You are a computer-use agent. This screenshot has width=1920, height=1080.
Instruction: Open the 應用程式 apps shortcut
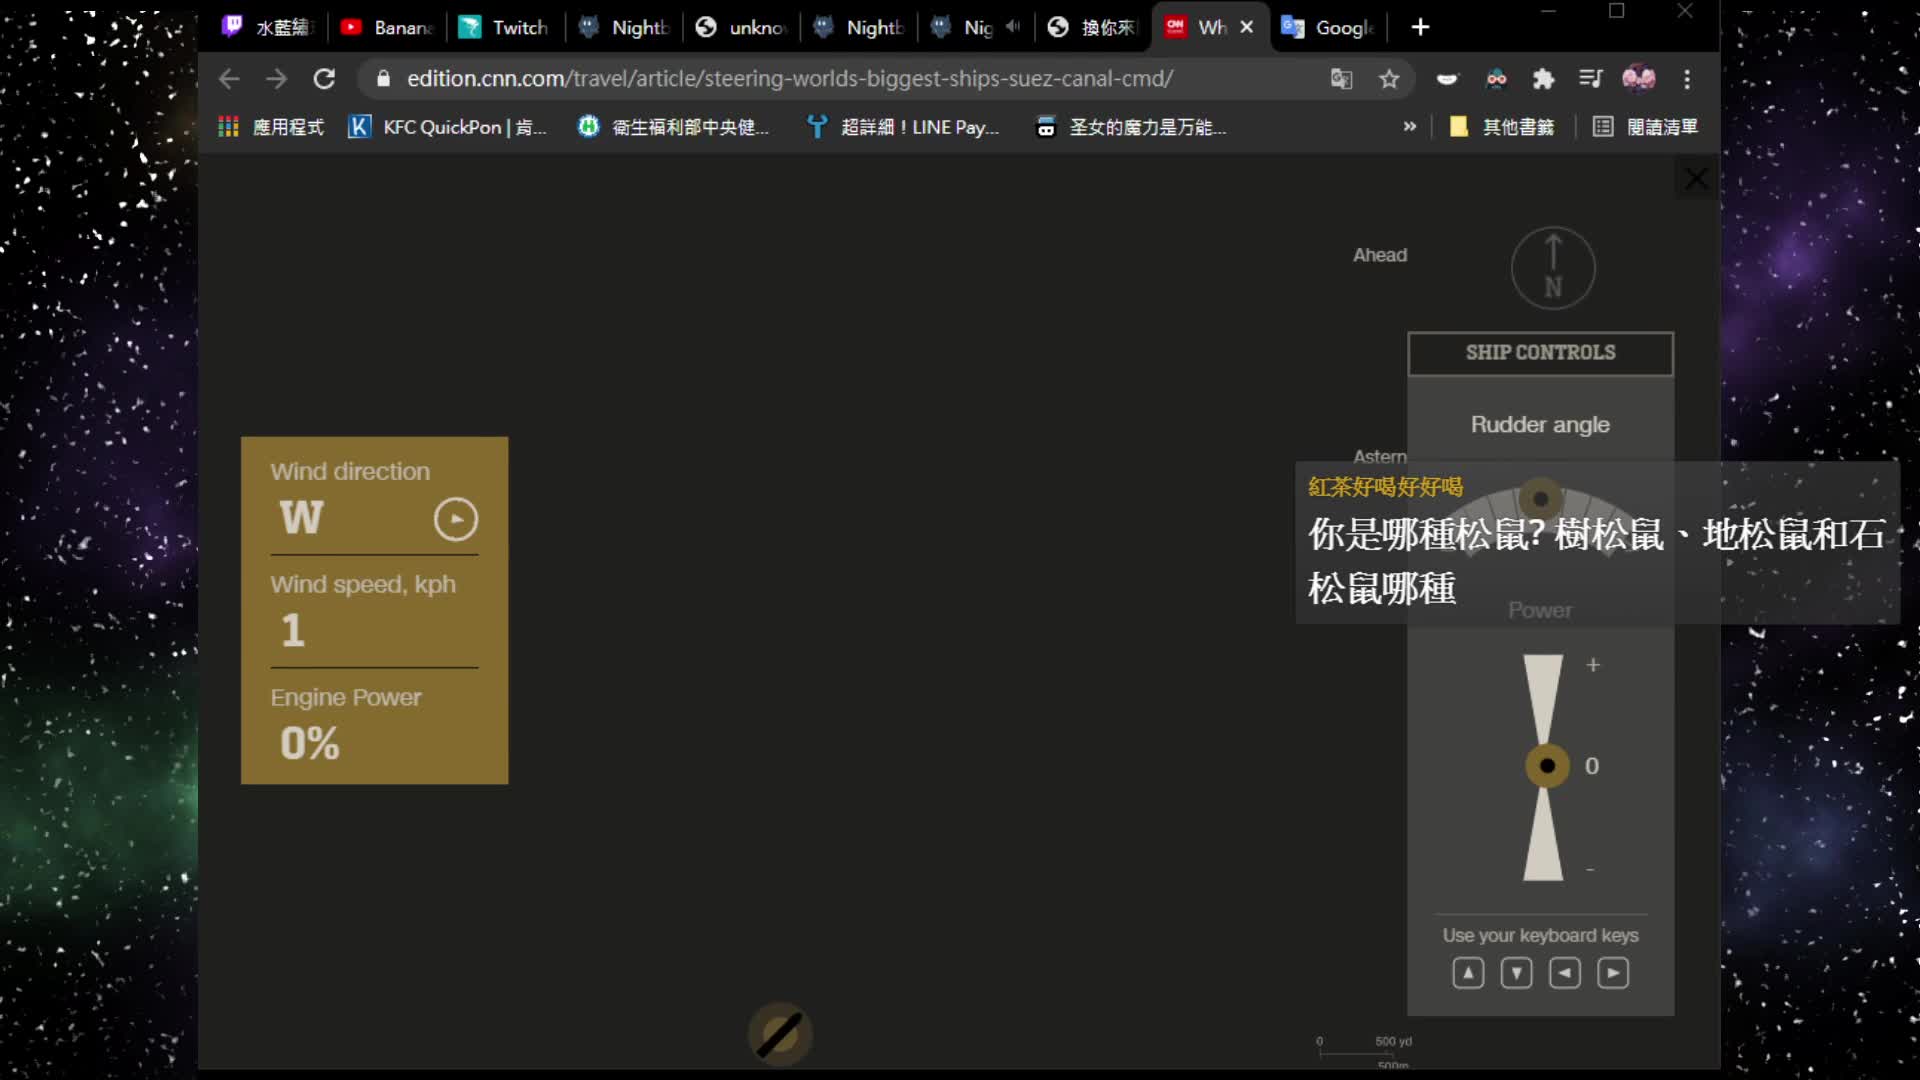[x=271, y=127]
